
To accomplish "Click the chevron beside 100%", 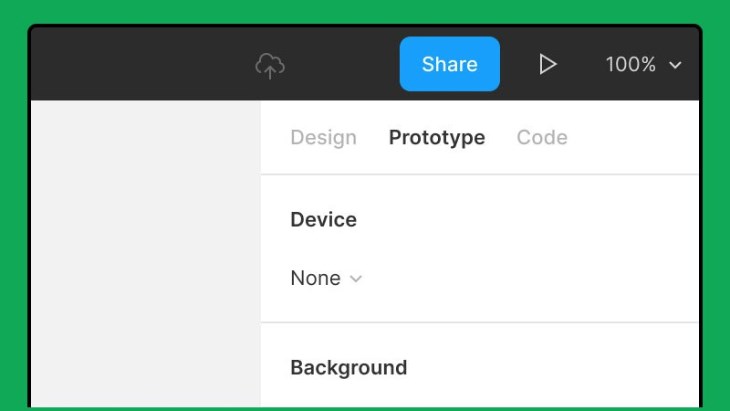I will click(x=675, y=65).
